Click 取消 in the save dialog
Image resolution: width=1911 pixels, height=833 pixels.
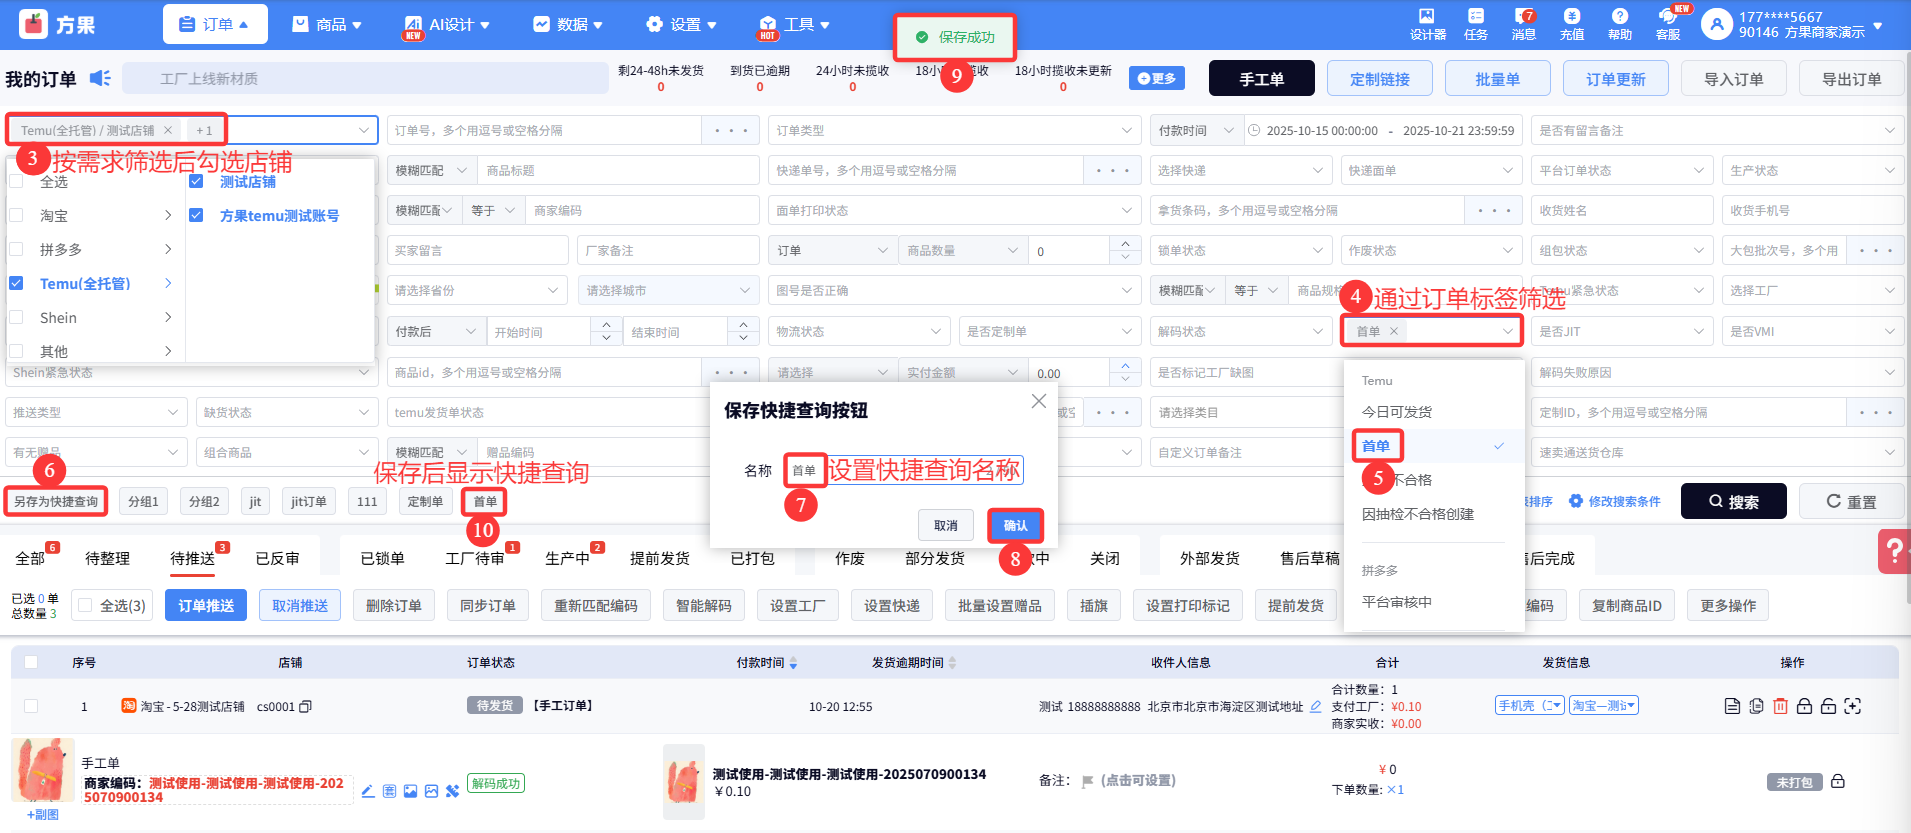(x=946, y=525)
